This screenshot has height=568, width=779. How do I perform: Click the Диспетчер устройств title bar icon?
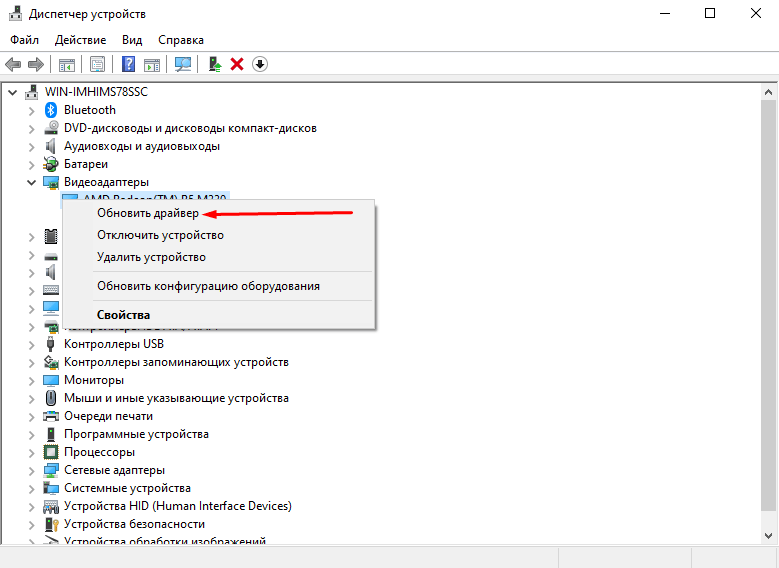tap(16, 13)
